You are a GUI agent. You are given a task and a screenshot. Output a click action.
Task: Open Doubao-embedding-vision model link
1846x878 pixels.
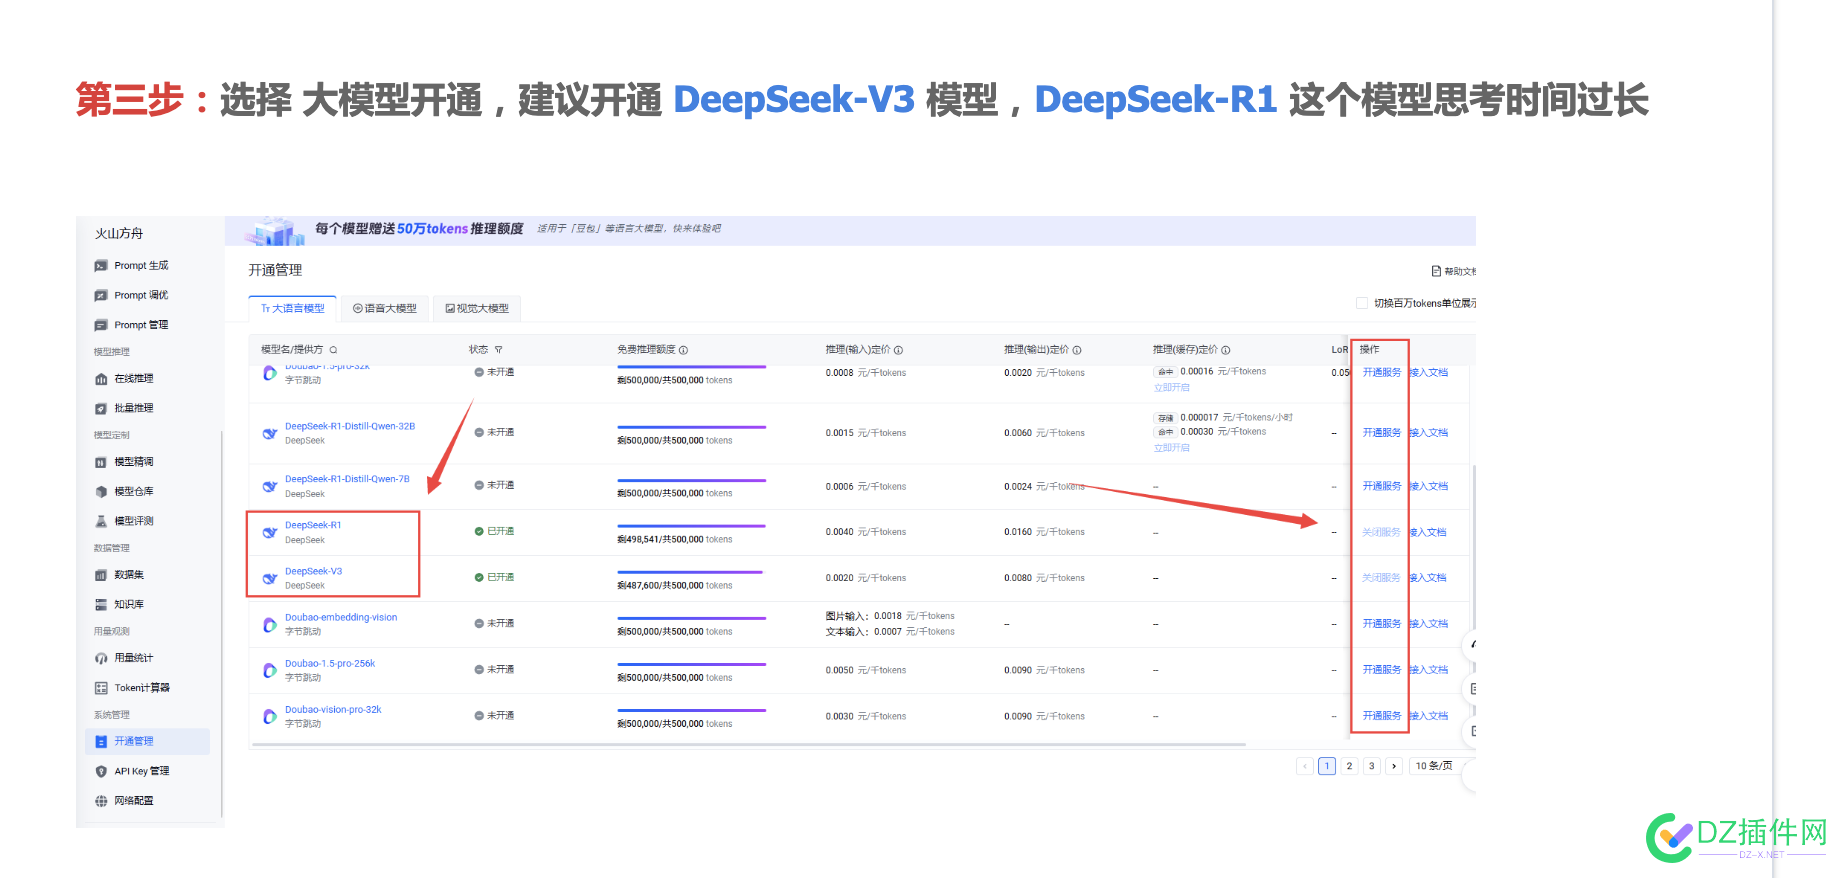[341, 618]
